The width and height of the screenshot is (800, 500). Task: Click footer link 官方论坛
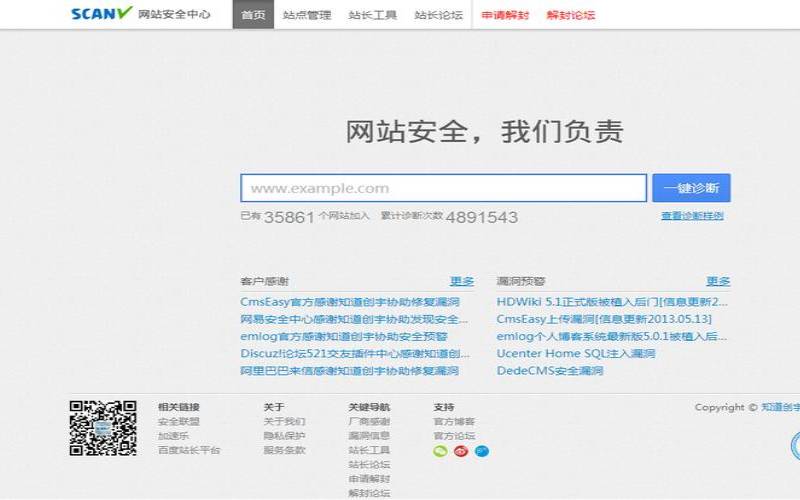454,436
